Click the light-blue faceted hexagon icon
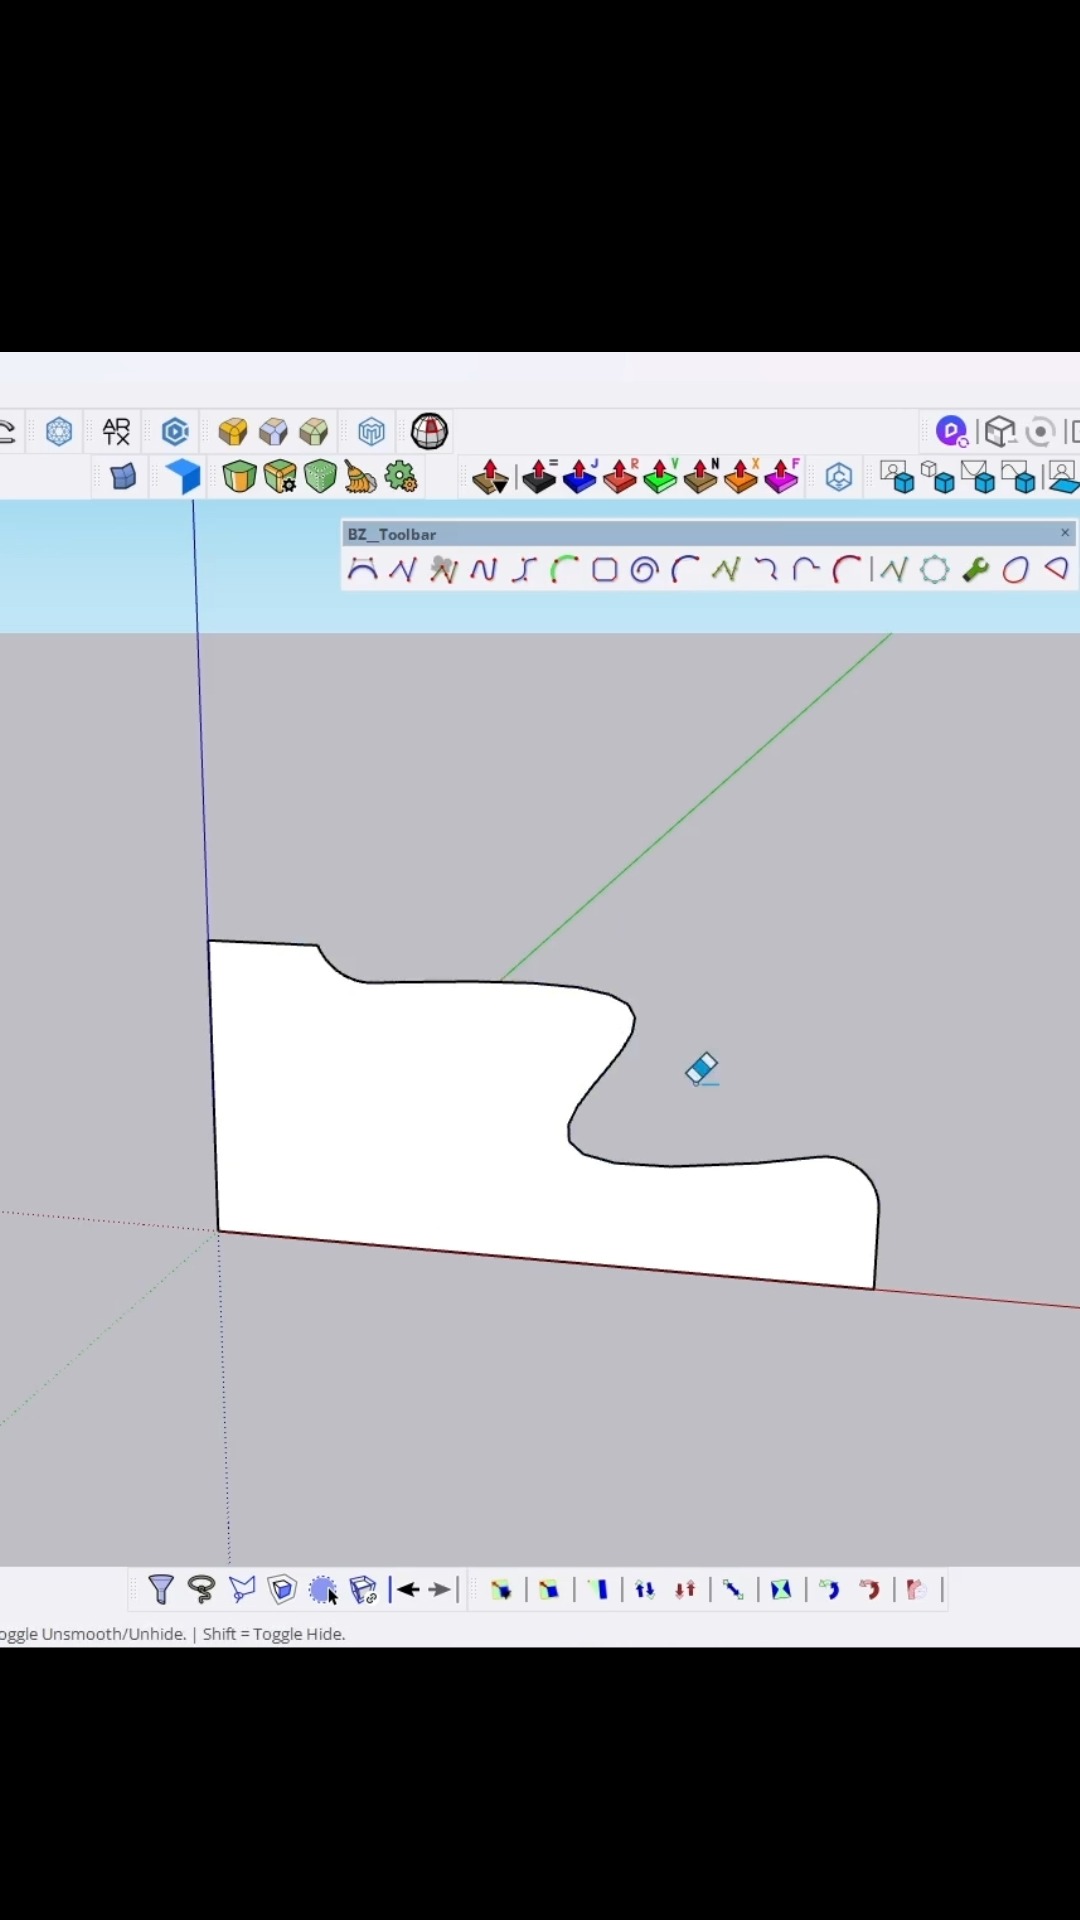1080x1920 pixels. [59, 432]
